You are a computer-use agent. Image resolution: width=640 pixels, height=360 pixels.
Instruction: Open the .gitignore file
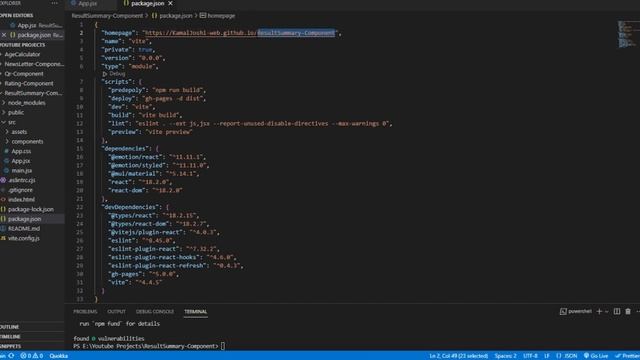pos(20,190)
